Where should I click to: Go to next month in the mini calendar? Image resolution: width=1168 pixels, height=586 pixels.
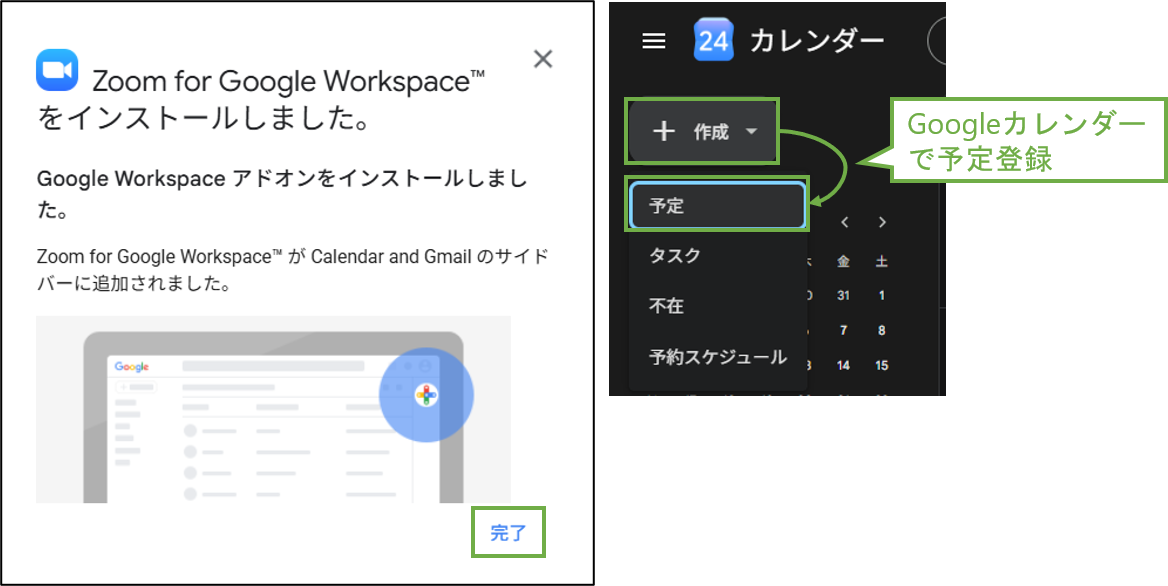click(x=882, y=222)
